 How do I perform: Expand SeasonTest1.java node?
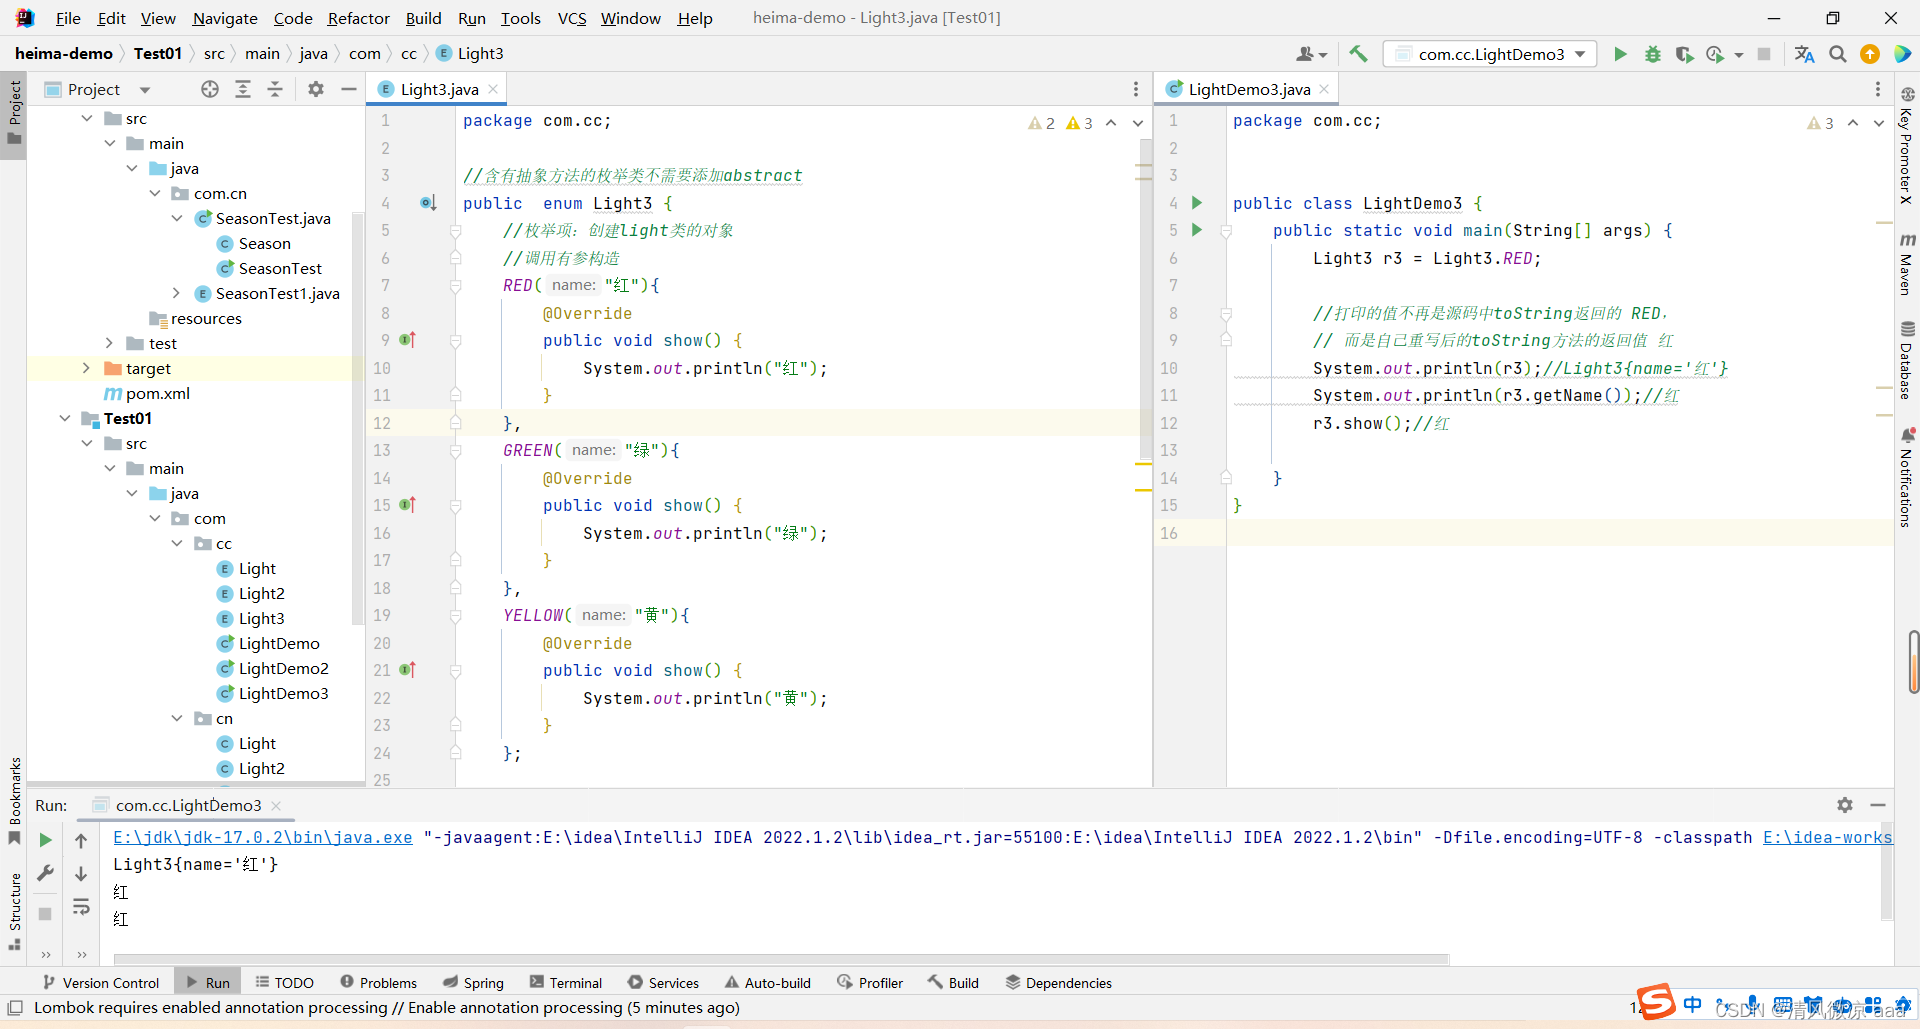click(176, 293)
